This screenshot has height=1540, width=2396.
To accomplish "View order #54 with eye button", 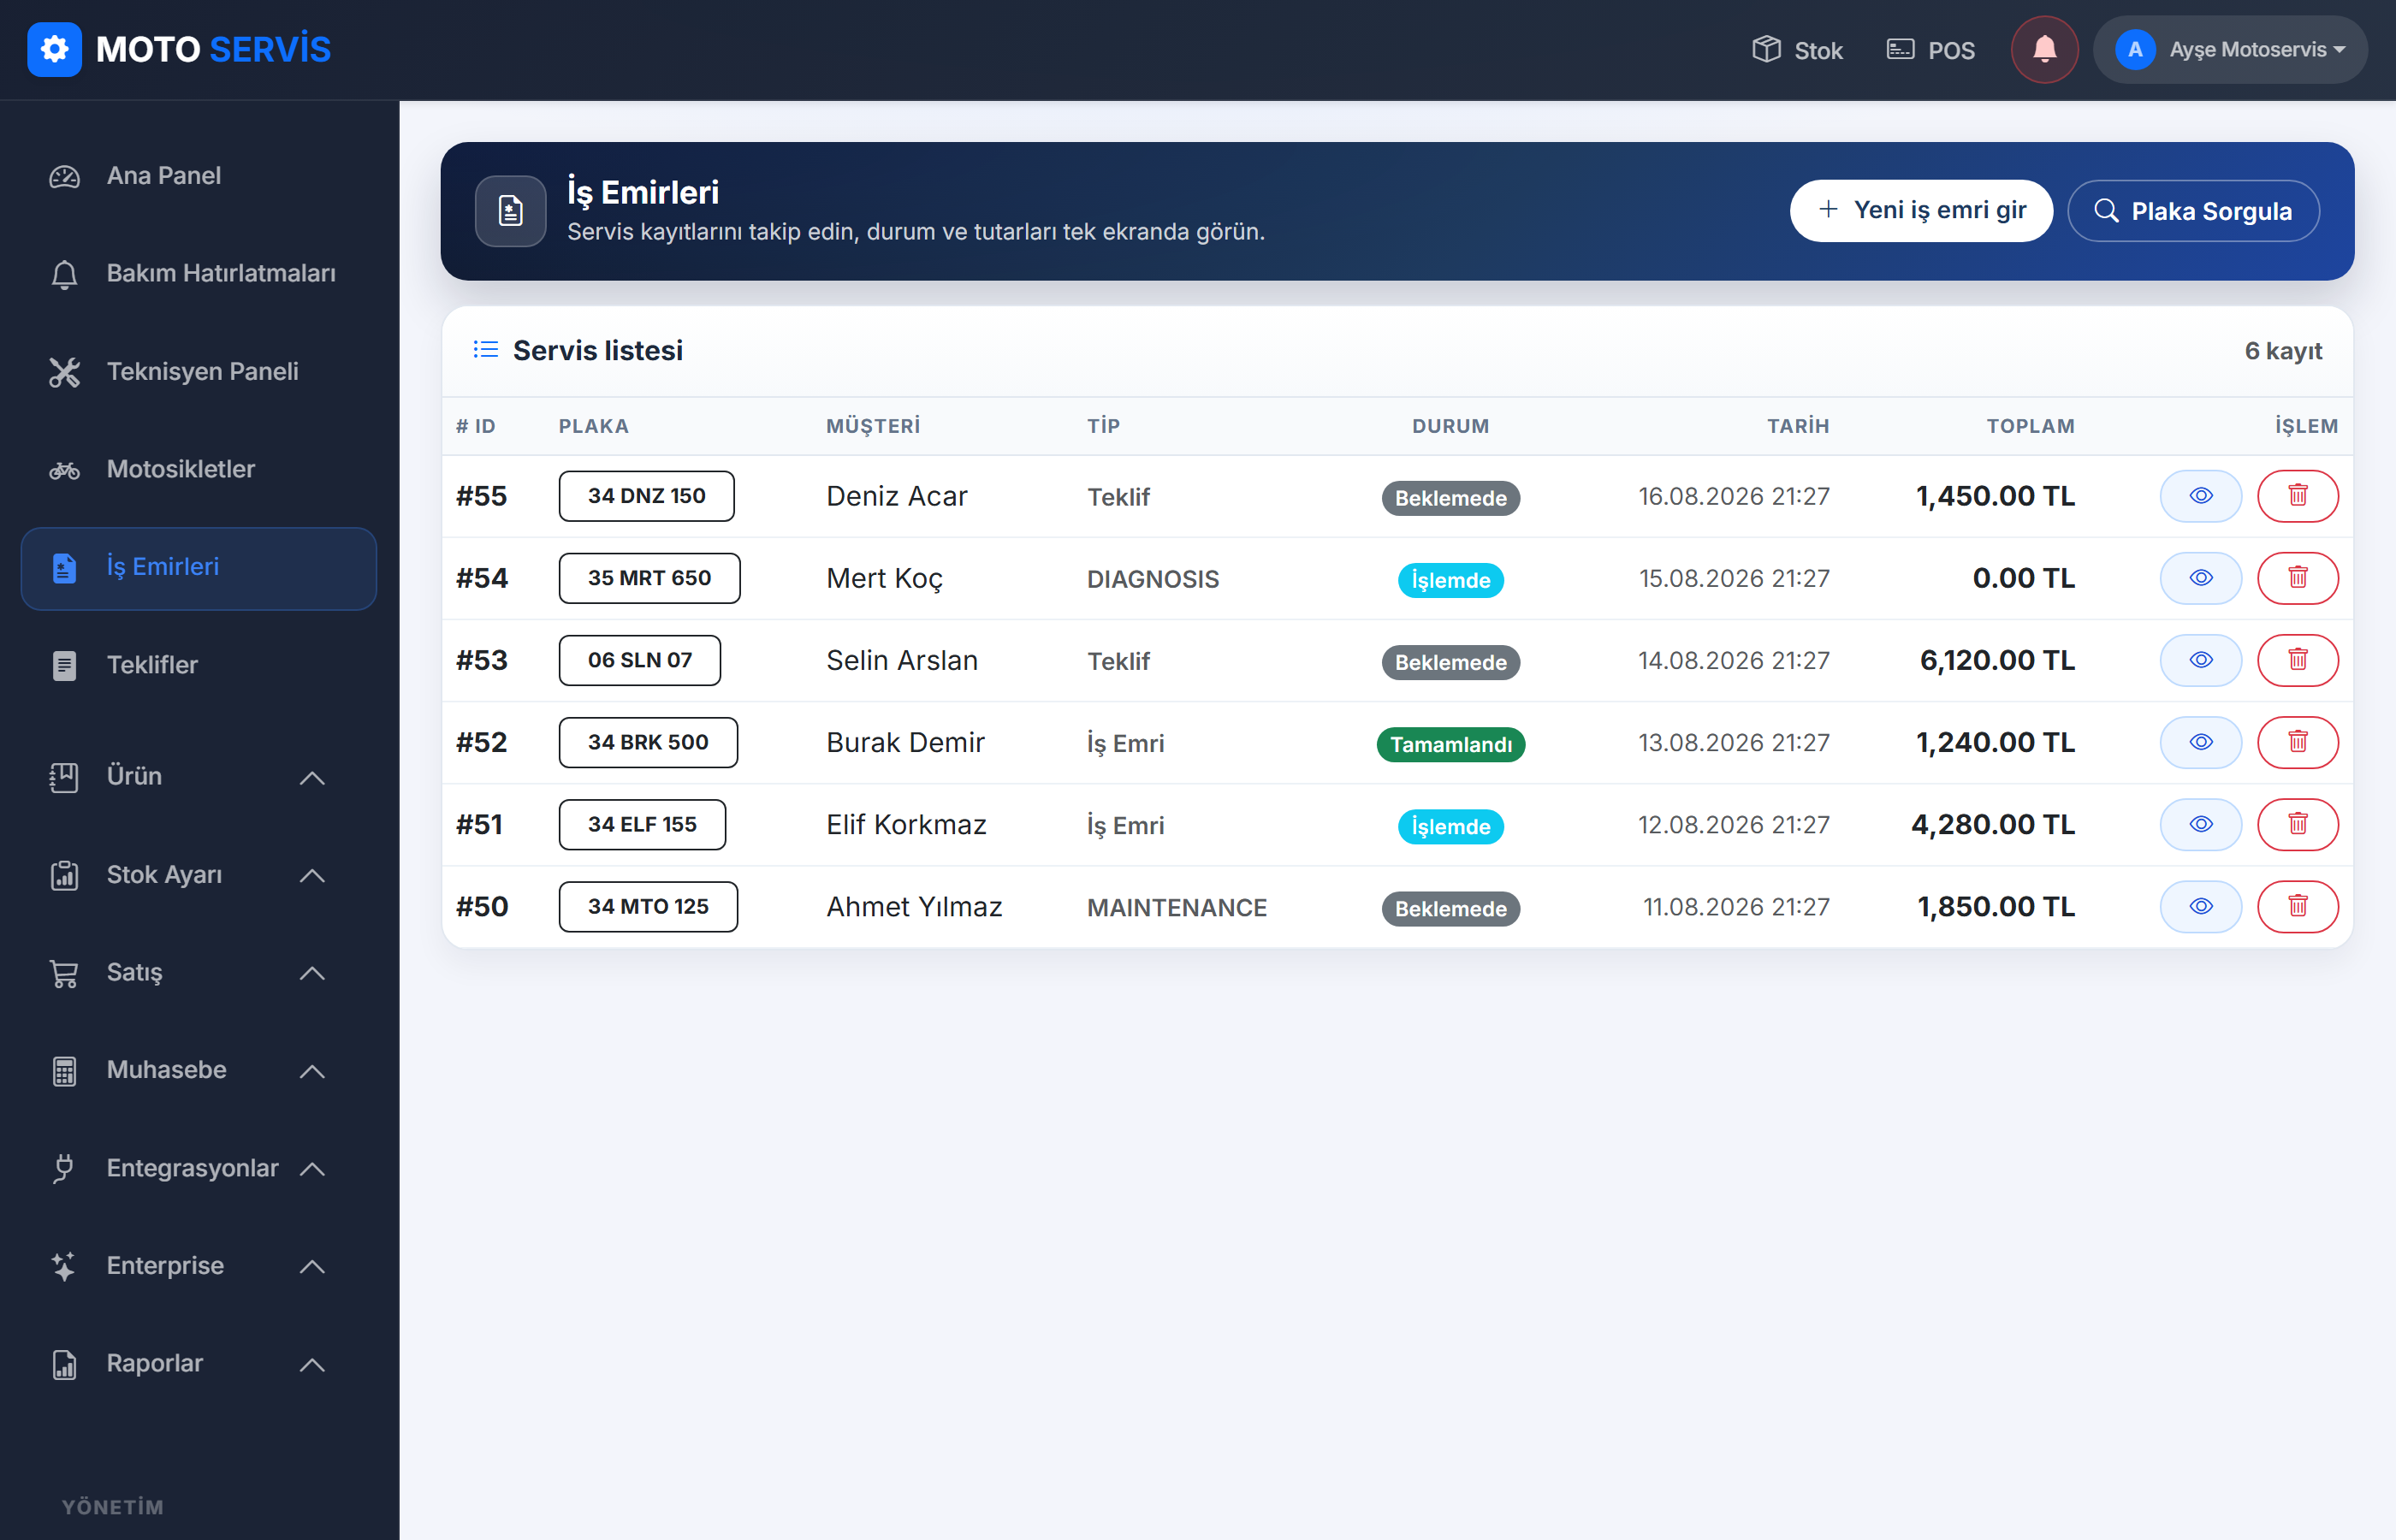I will [x=2200, y=578].
